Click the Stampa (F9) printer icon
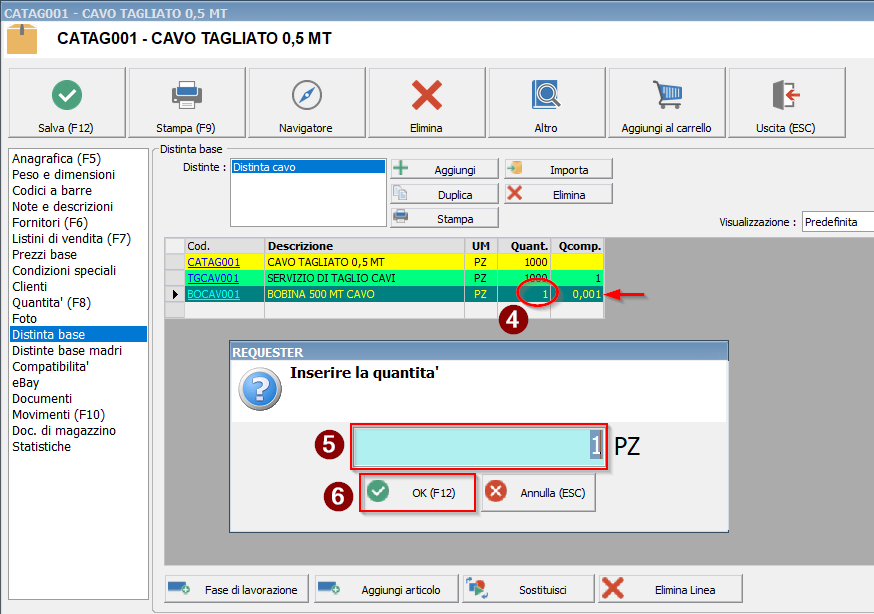The width and height of the screenshot is (874, 614). [186, 96]
